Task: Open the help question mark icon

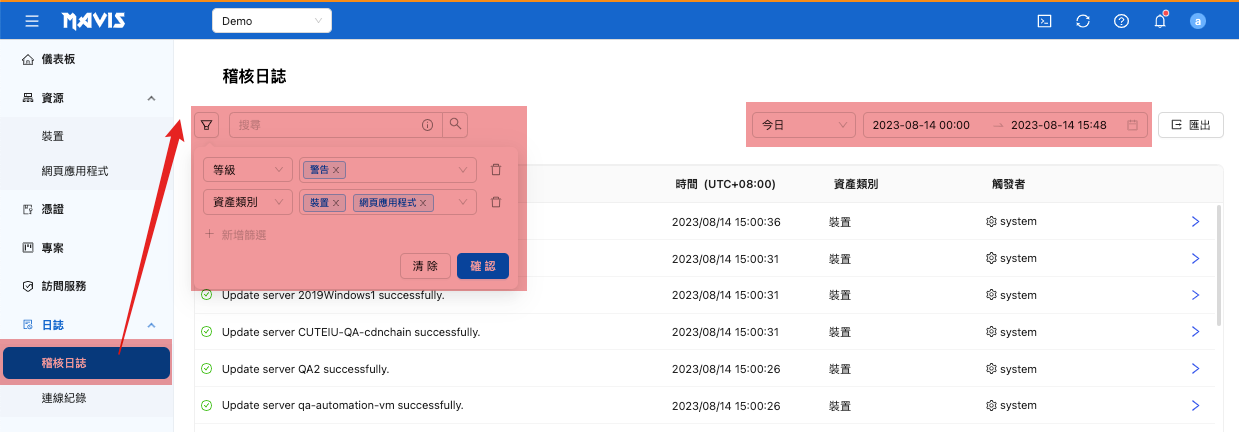Action: (x=1121, y=21)
